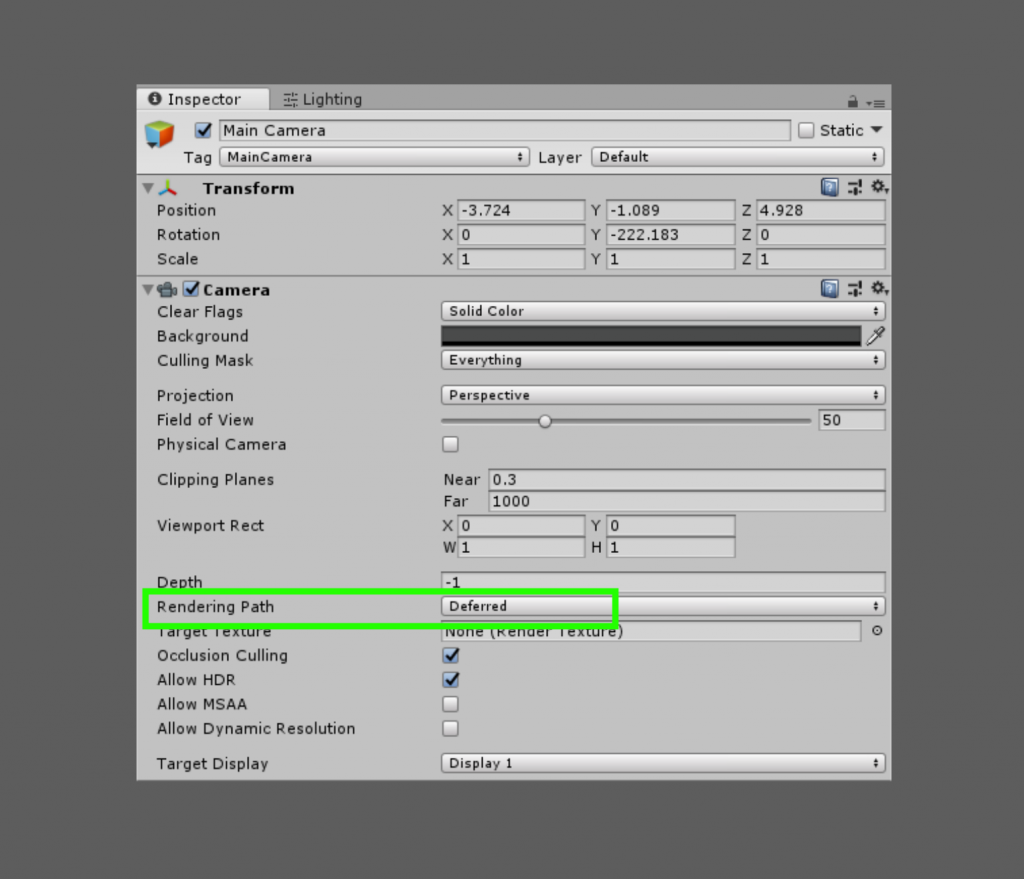The width and height of the screenshot is (1024, 879).
Task: Open the Transform help reference icon
Action: tap(829, 187)
